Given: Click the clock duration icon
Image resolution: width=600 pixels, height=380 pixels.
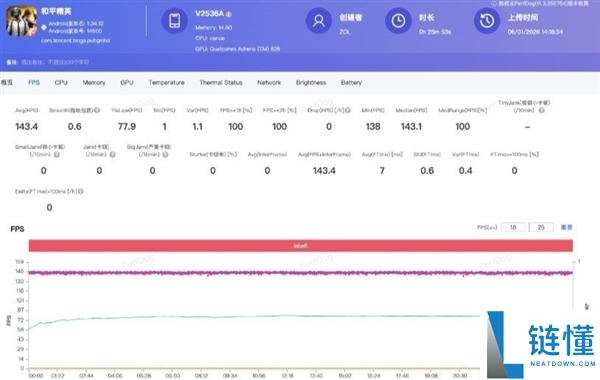Looking at the screenshot, I should coord(398,21).
